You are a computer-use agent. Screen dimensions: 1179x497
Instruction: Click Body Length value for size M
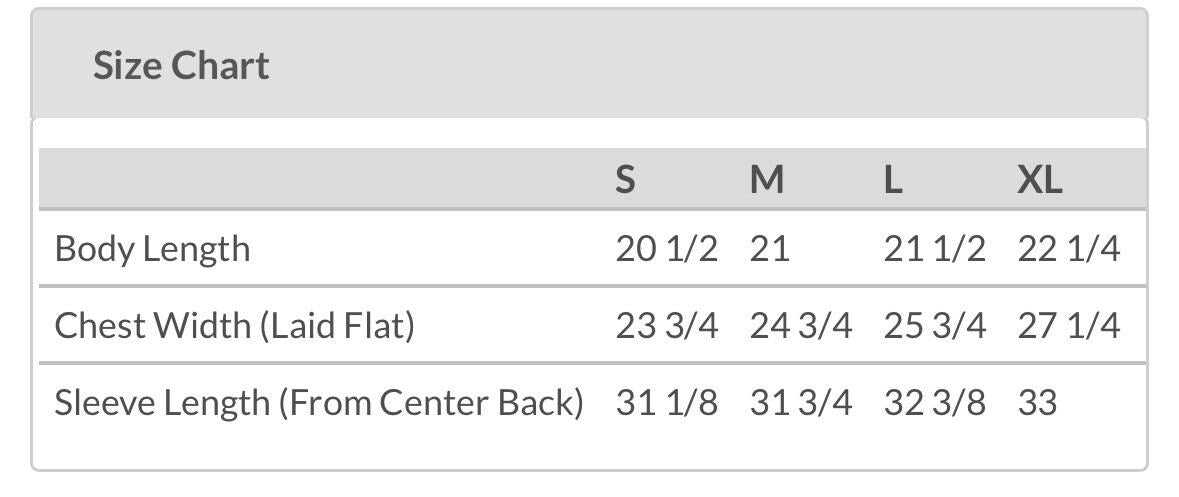(x=770, y=248)
